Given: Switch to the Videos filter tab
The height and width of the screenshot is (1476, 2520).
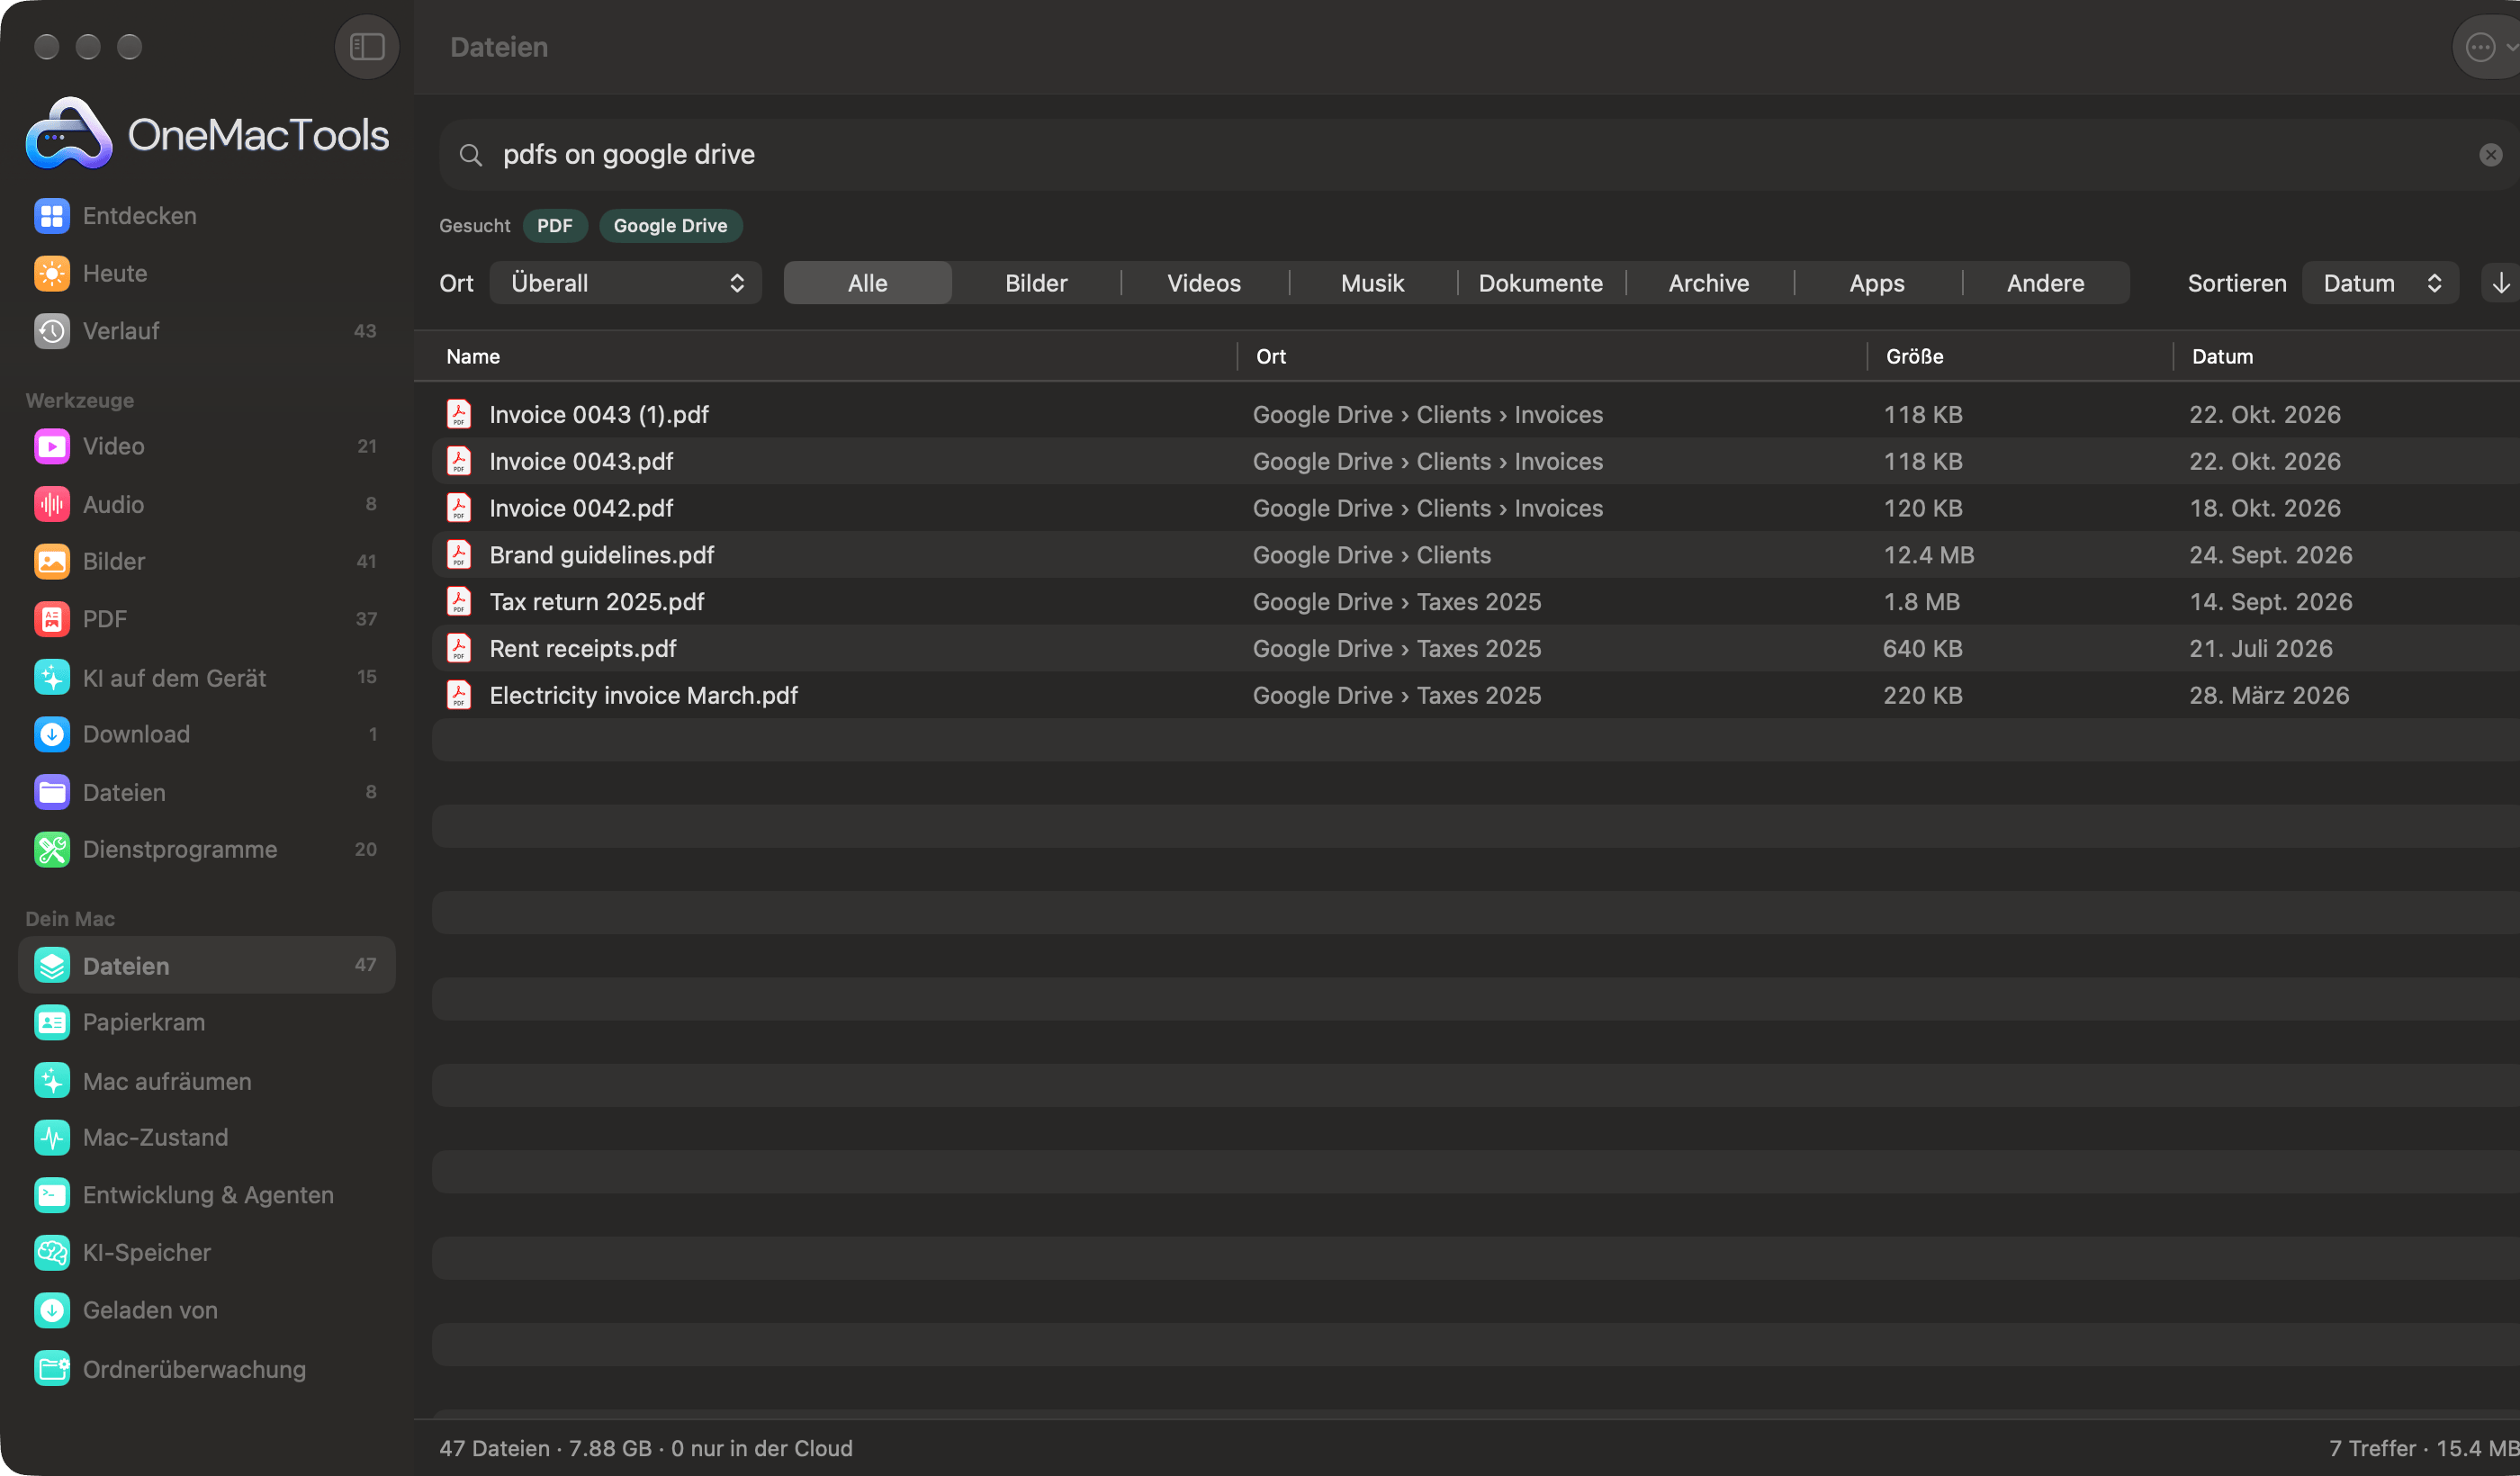Looking at the screenshot, I should click(x=1204, y=283).
